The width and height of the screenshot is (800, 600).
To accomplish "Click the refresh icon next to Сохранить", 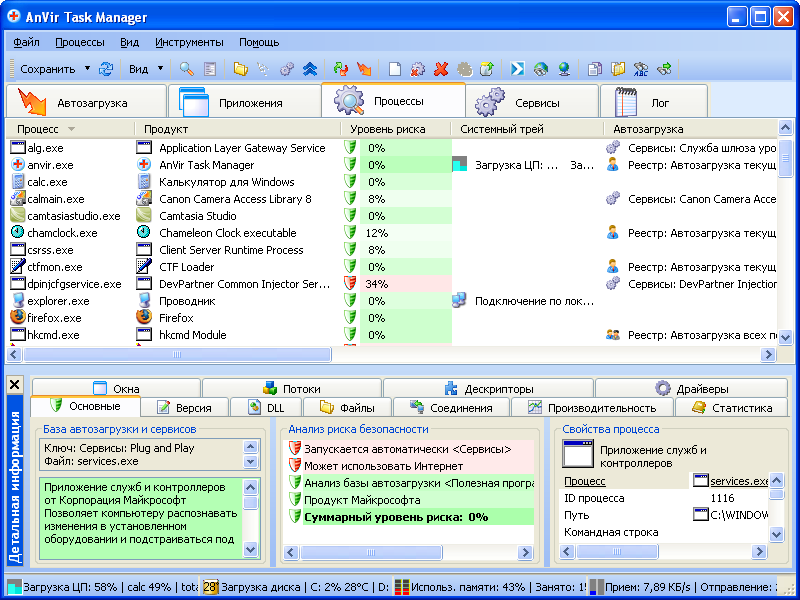I will (106, 69).
